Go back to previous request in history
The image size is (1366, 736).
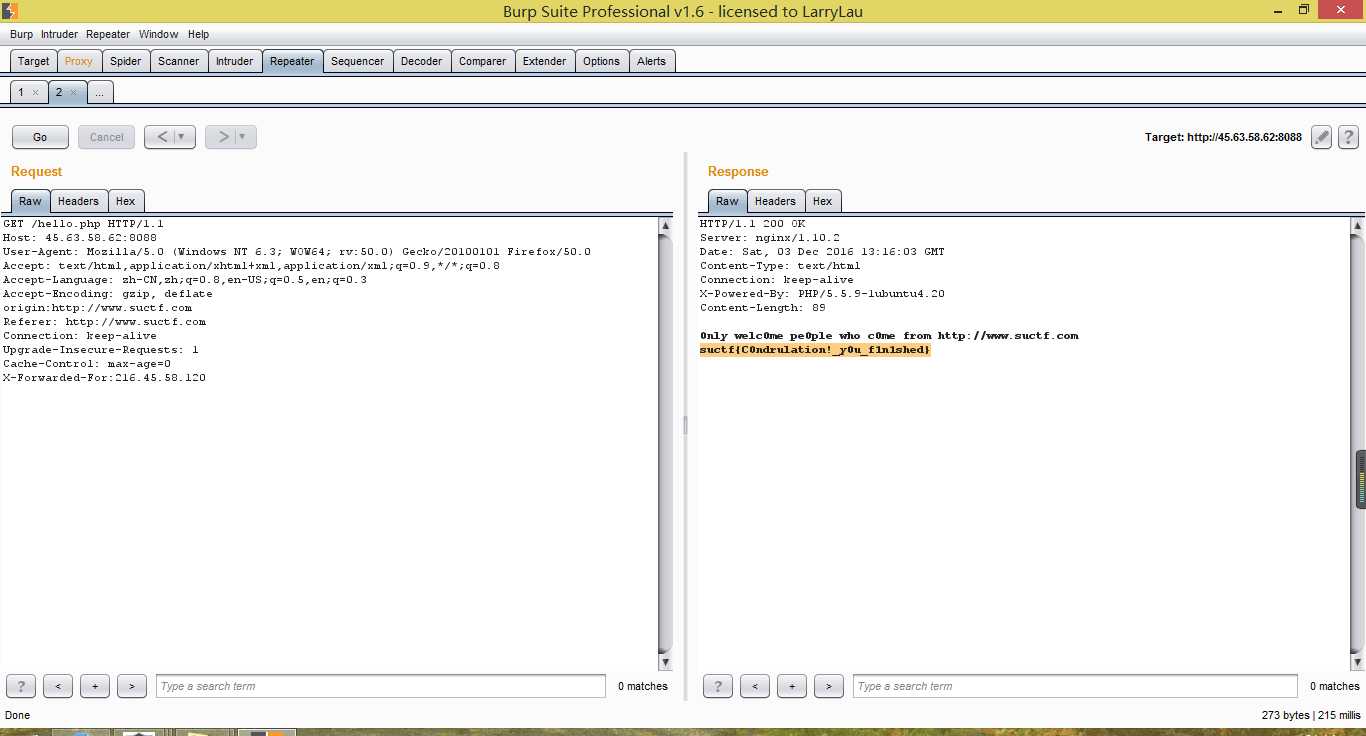coord(164,137)
